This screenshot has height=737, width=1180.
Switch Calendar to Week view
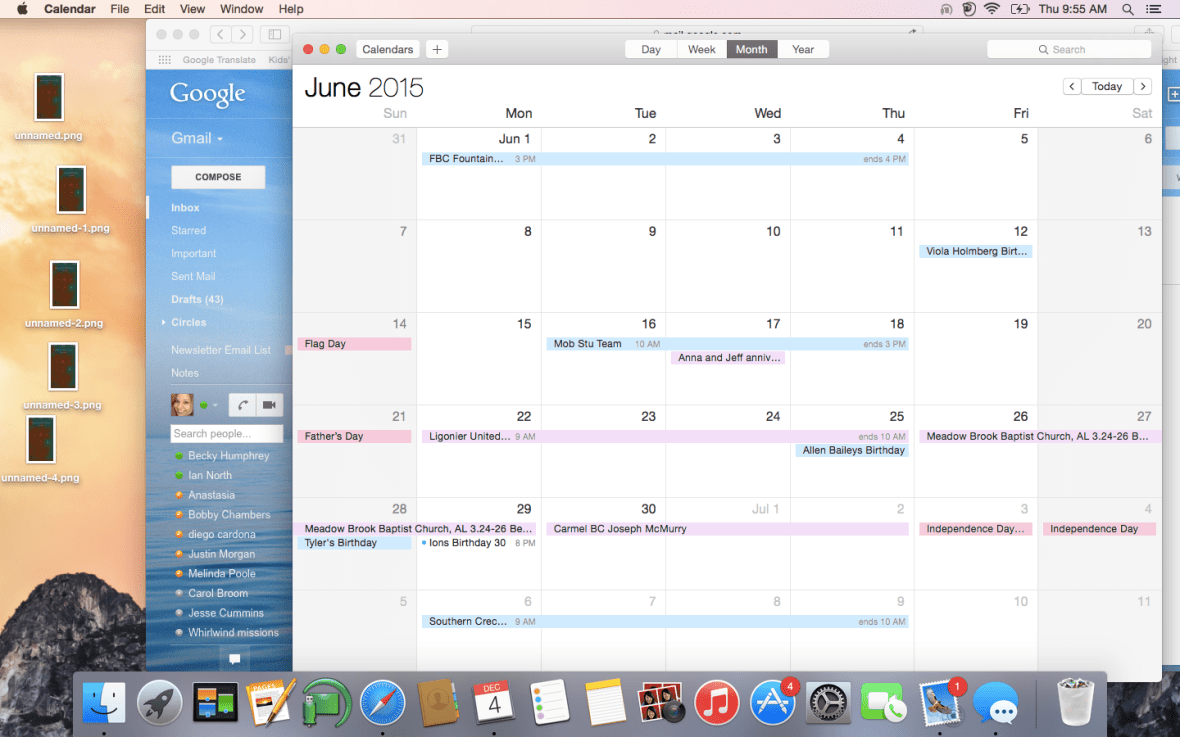tap(701, 48)
